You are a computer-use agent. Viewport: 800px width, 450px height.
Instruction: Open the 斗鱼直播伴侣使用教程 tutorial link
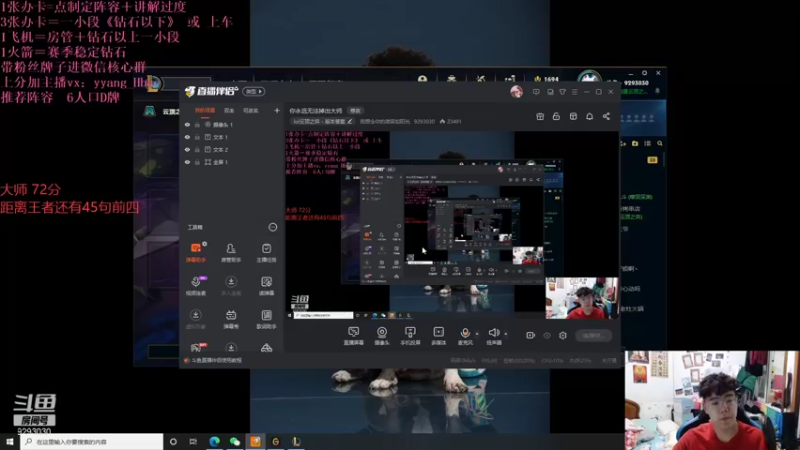coord(216,360)
